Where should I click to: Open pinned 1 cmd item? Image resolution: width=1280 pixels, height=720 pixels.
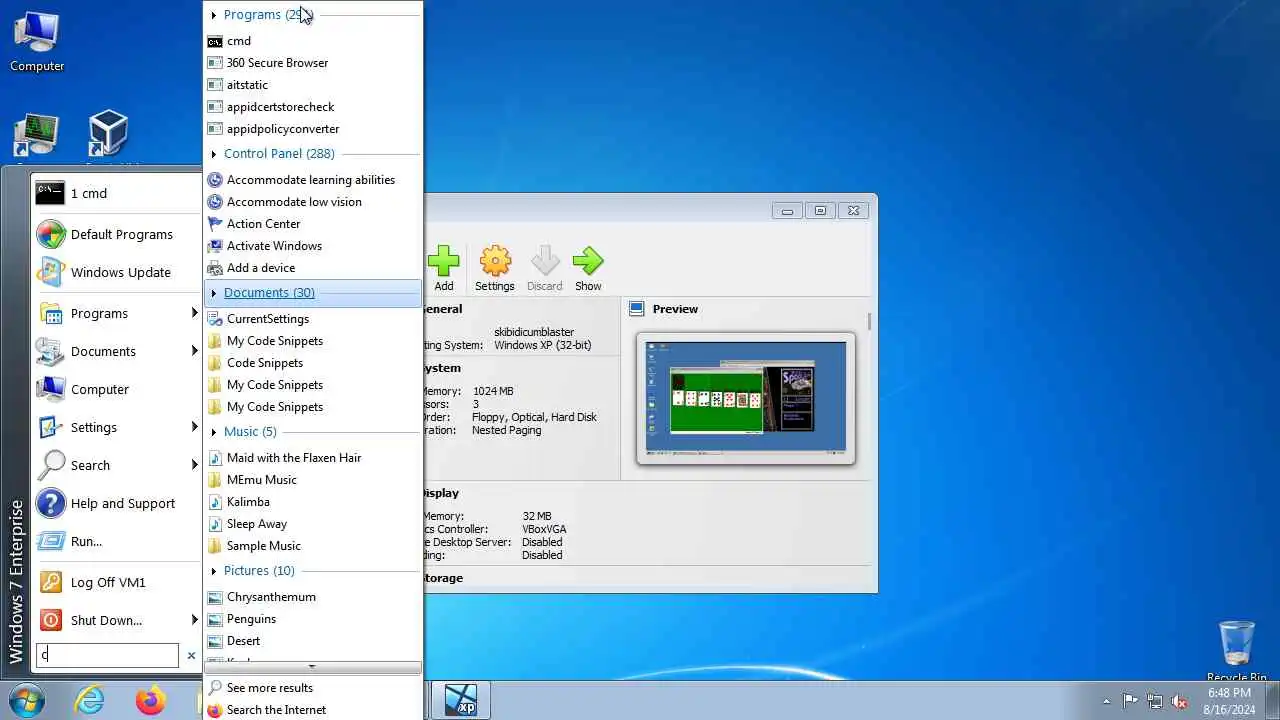click(x=117, y=193)
